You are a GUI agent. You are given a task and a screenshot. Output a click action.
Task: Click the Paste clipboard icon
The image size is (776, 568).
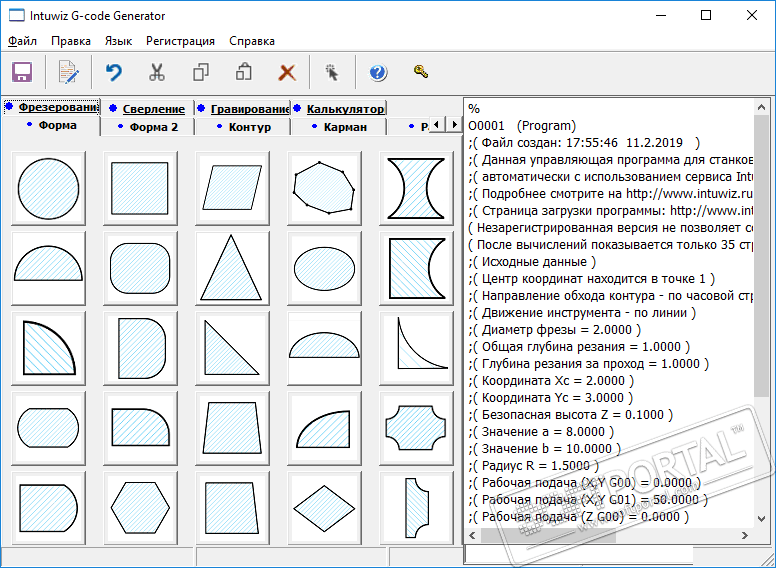(243, 73)
